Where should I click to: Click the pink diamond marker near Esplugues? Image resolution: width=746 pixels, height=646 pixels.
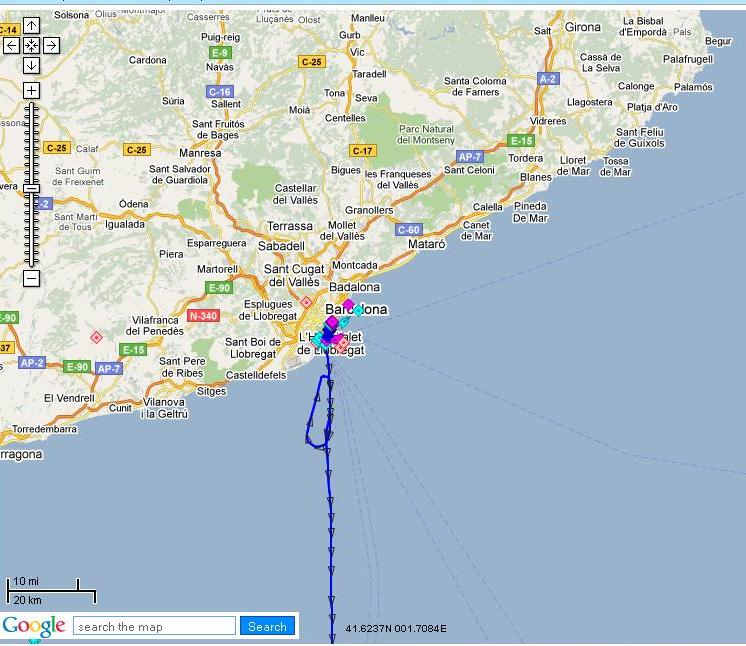(306, 302)
